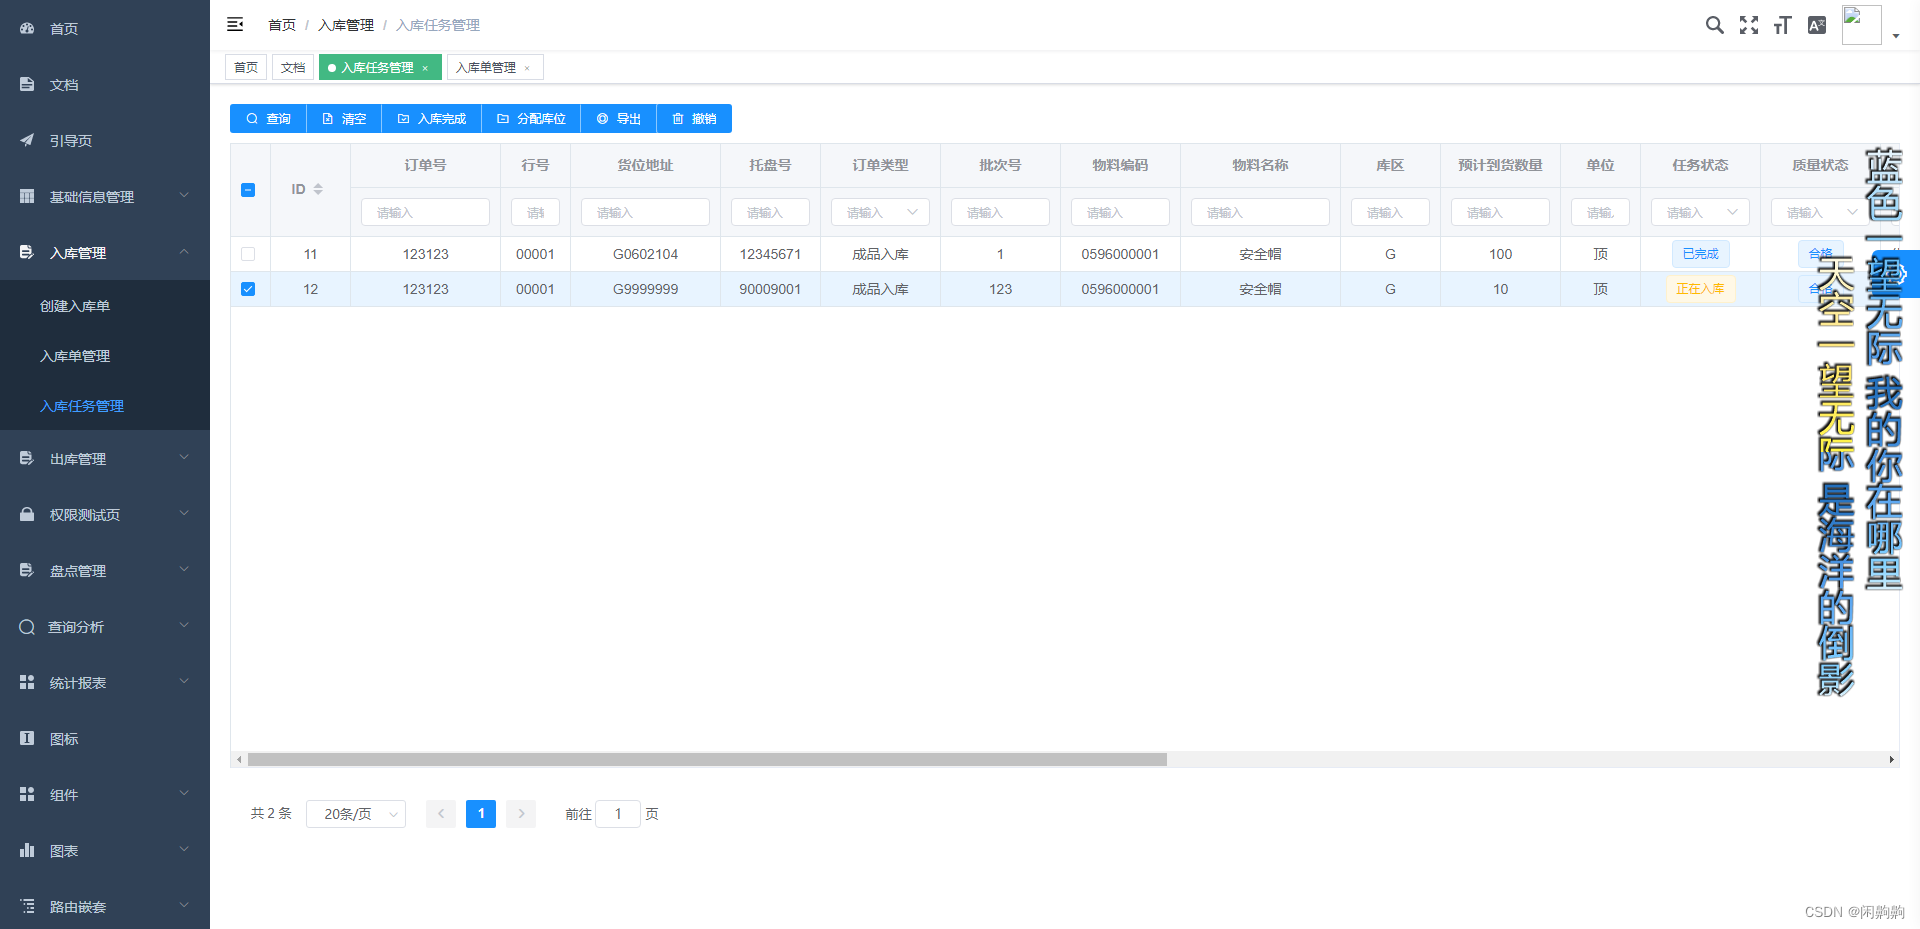Viewport: 1920px width, 929px height.
Task: Sort table by ID column arrows
Action: (x=318, y=189)
